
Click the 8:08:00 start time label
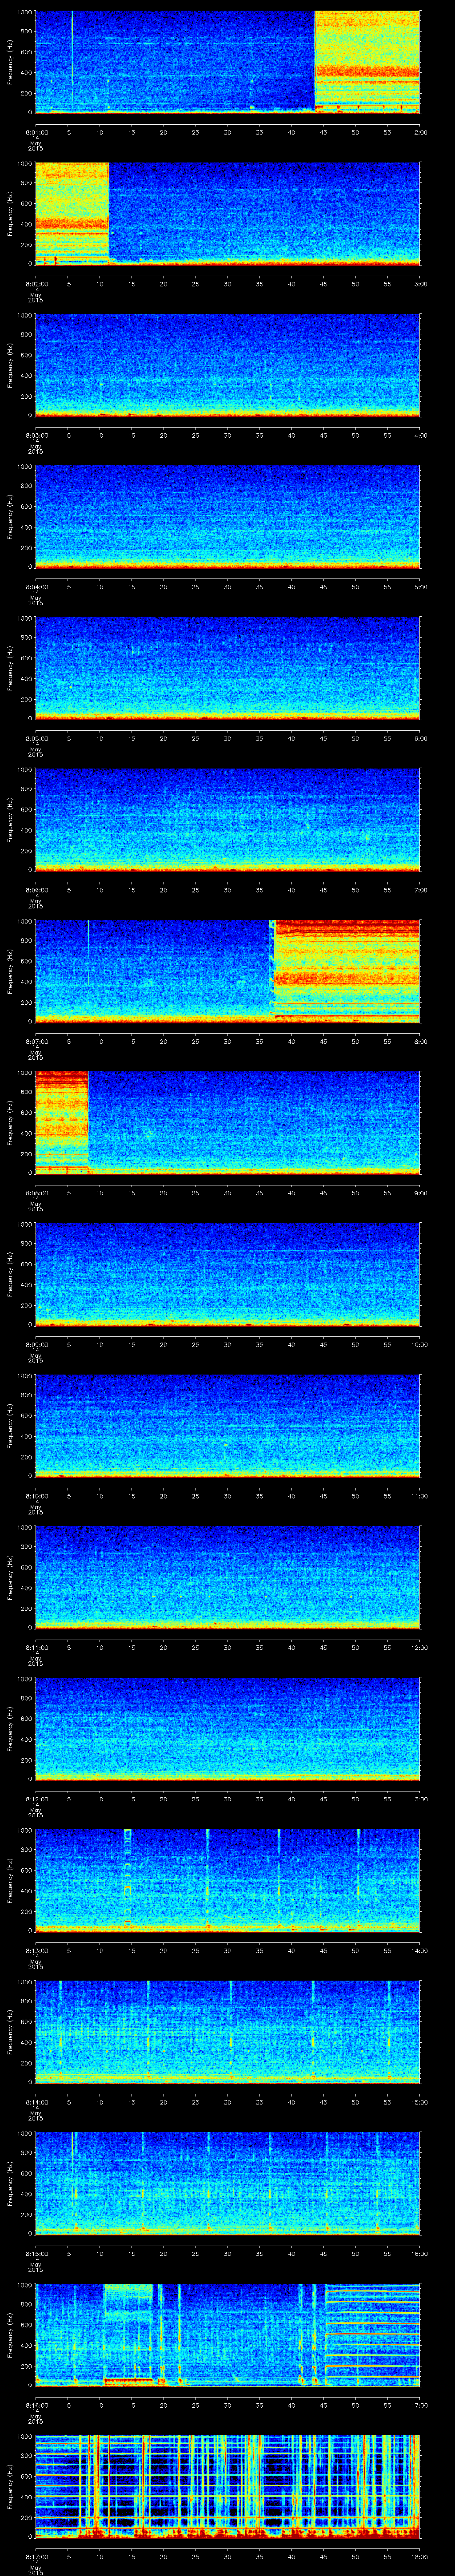pyautogui.click(x=36, y=1193)
